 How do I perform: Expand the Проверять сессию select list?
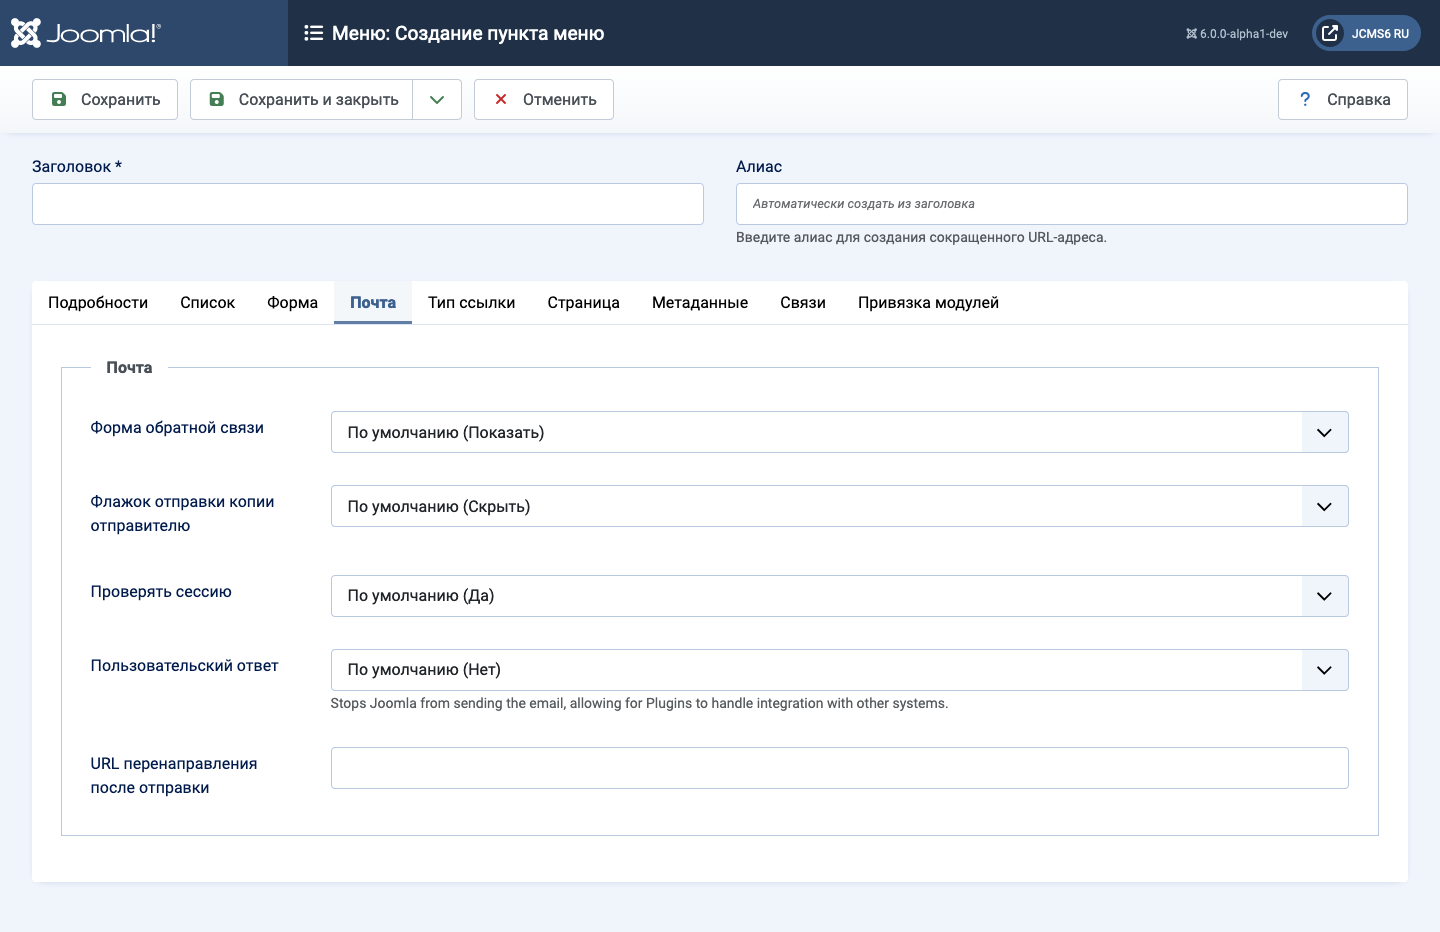839,596
